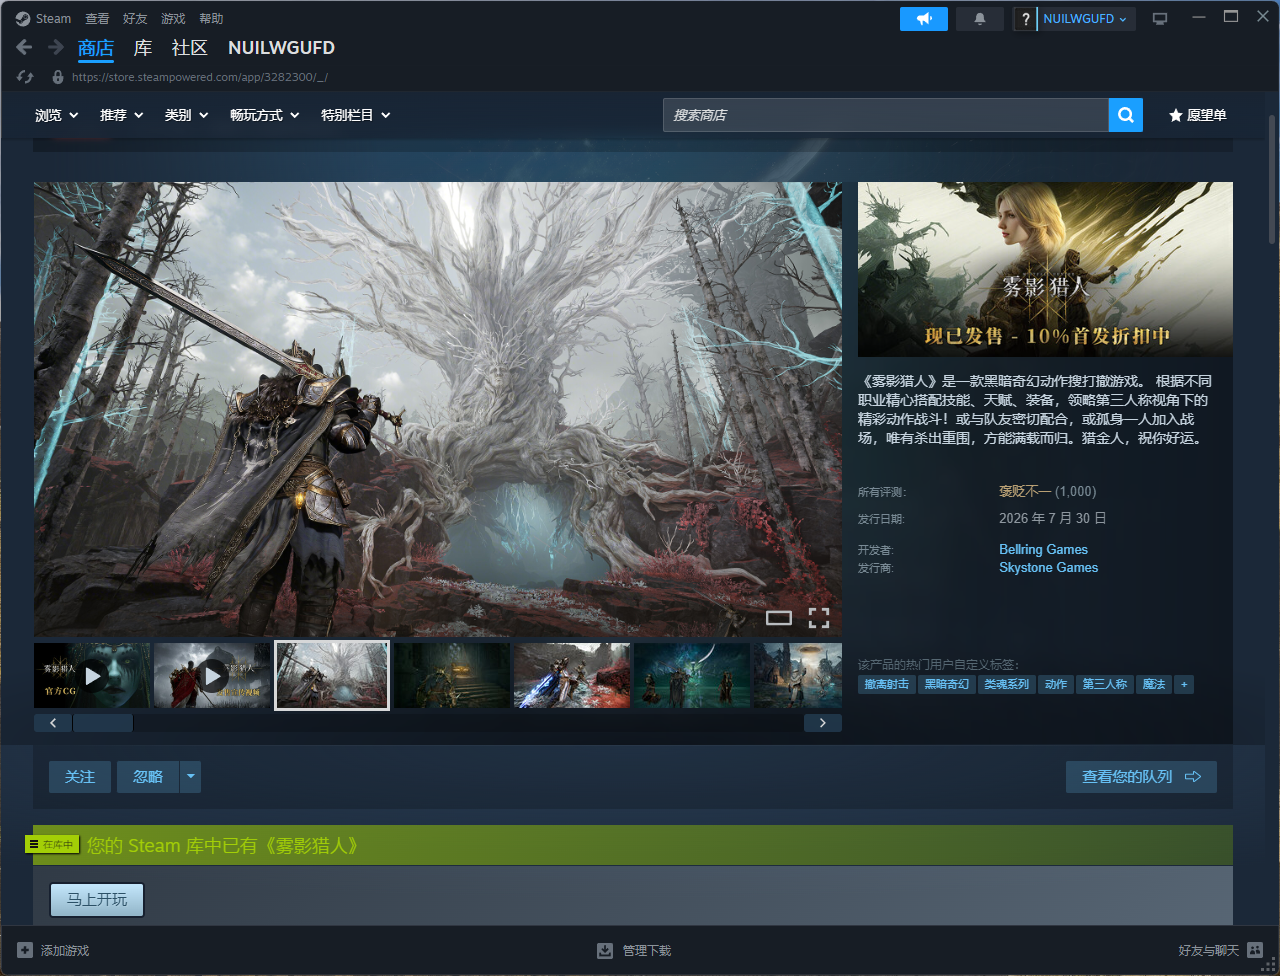Open the dropdown arrow next to 忽略
Viewport: 1280px width, 976px height.
190,777
